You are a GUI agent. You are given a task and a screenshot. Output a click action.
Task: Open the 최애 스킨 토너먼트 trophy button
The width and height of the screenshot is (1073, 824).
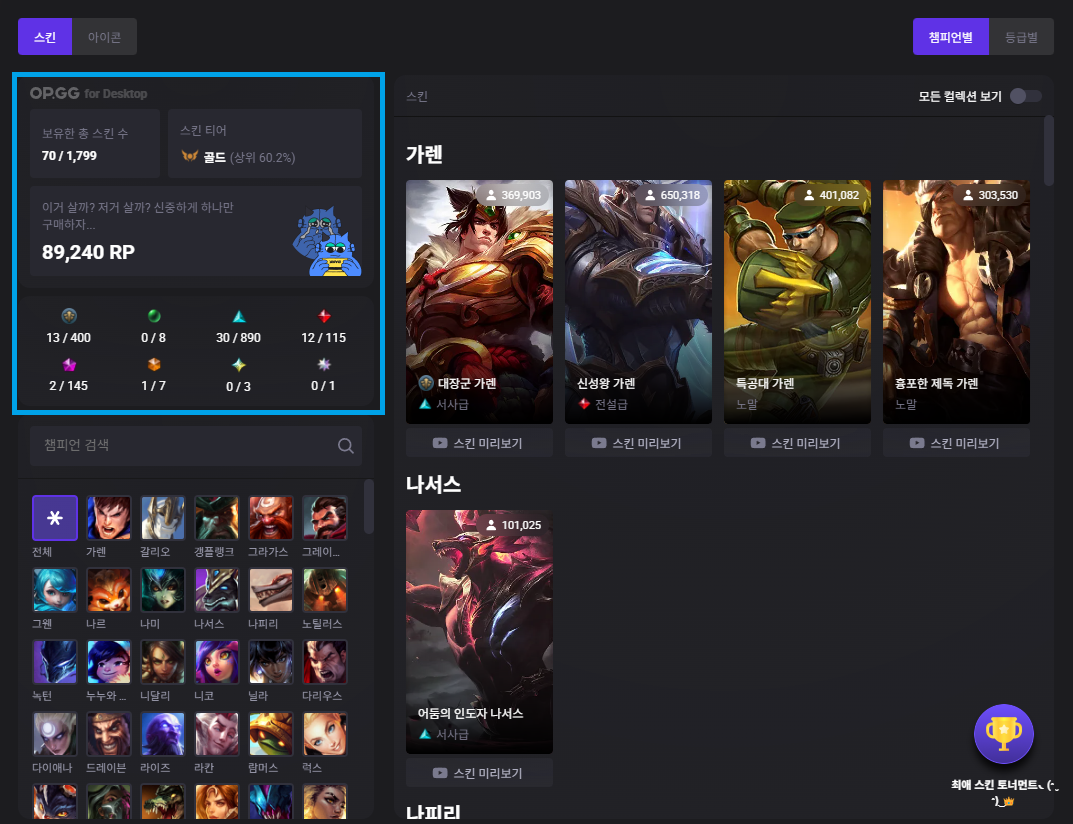pyautogui.click(x=1003, y=734)
